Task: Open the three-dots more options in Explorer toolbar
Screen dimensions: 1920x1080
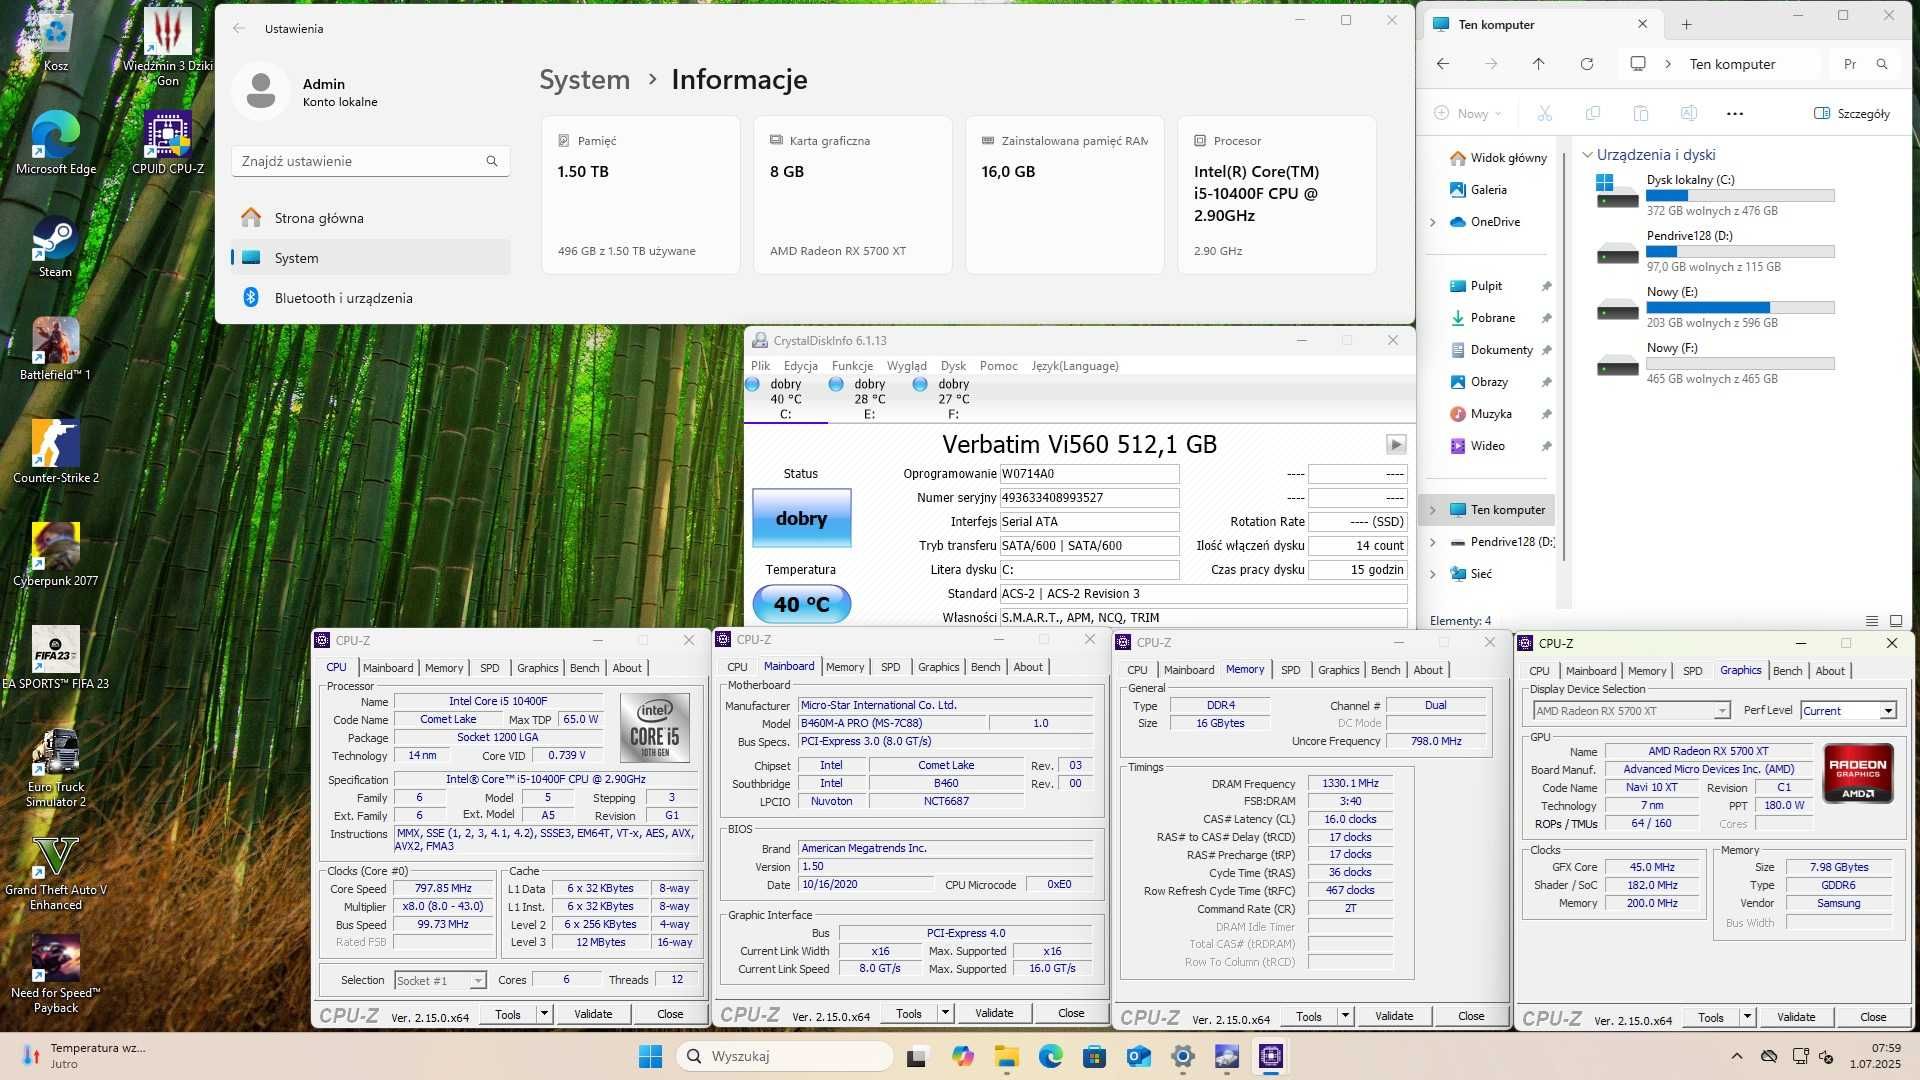Action: click(1735, 113)
